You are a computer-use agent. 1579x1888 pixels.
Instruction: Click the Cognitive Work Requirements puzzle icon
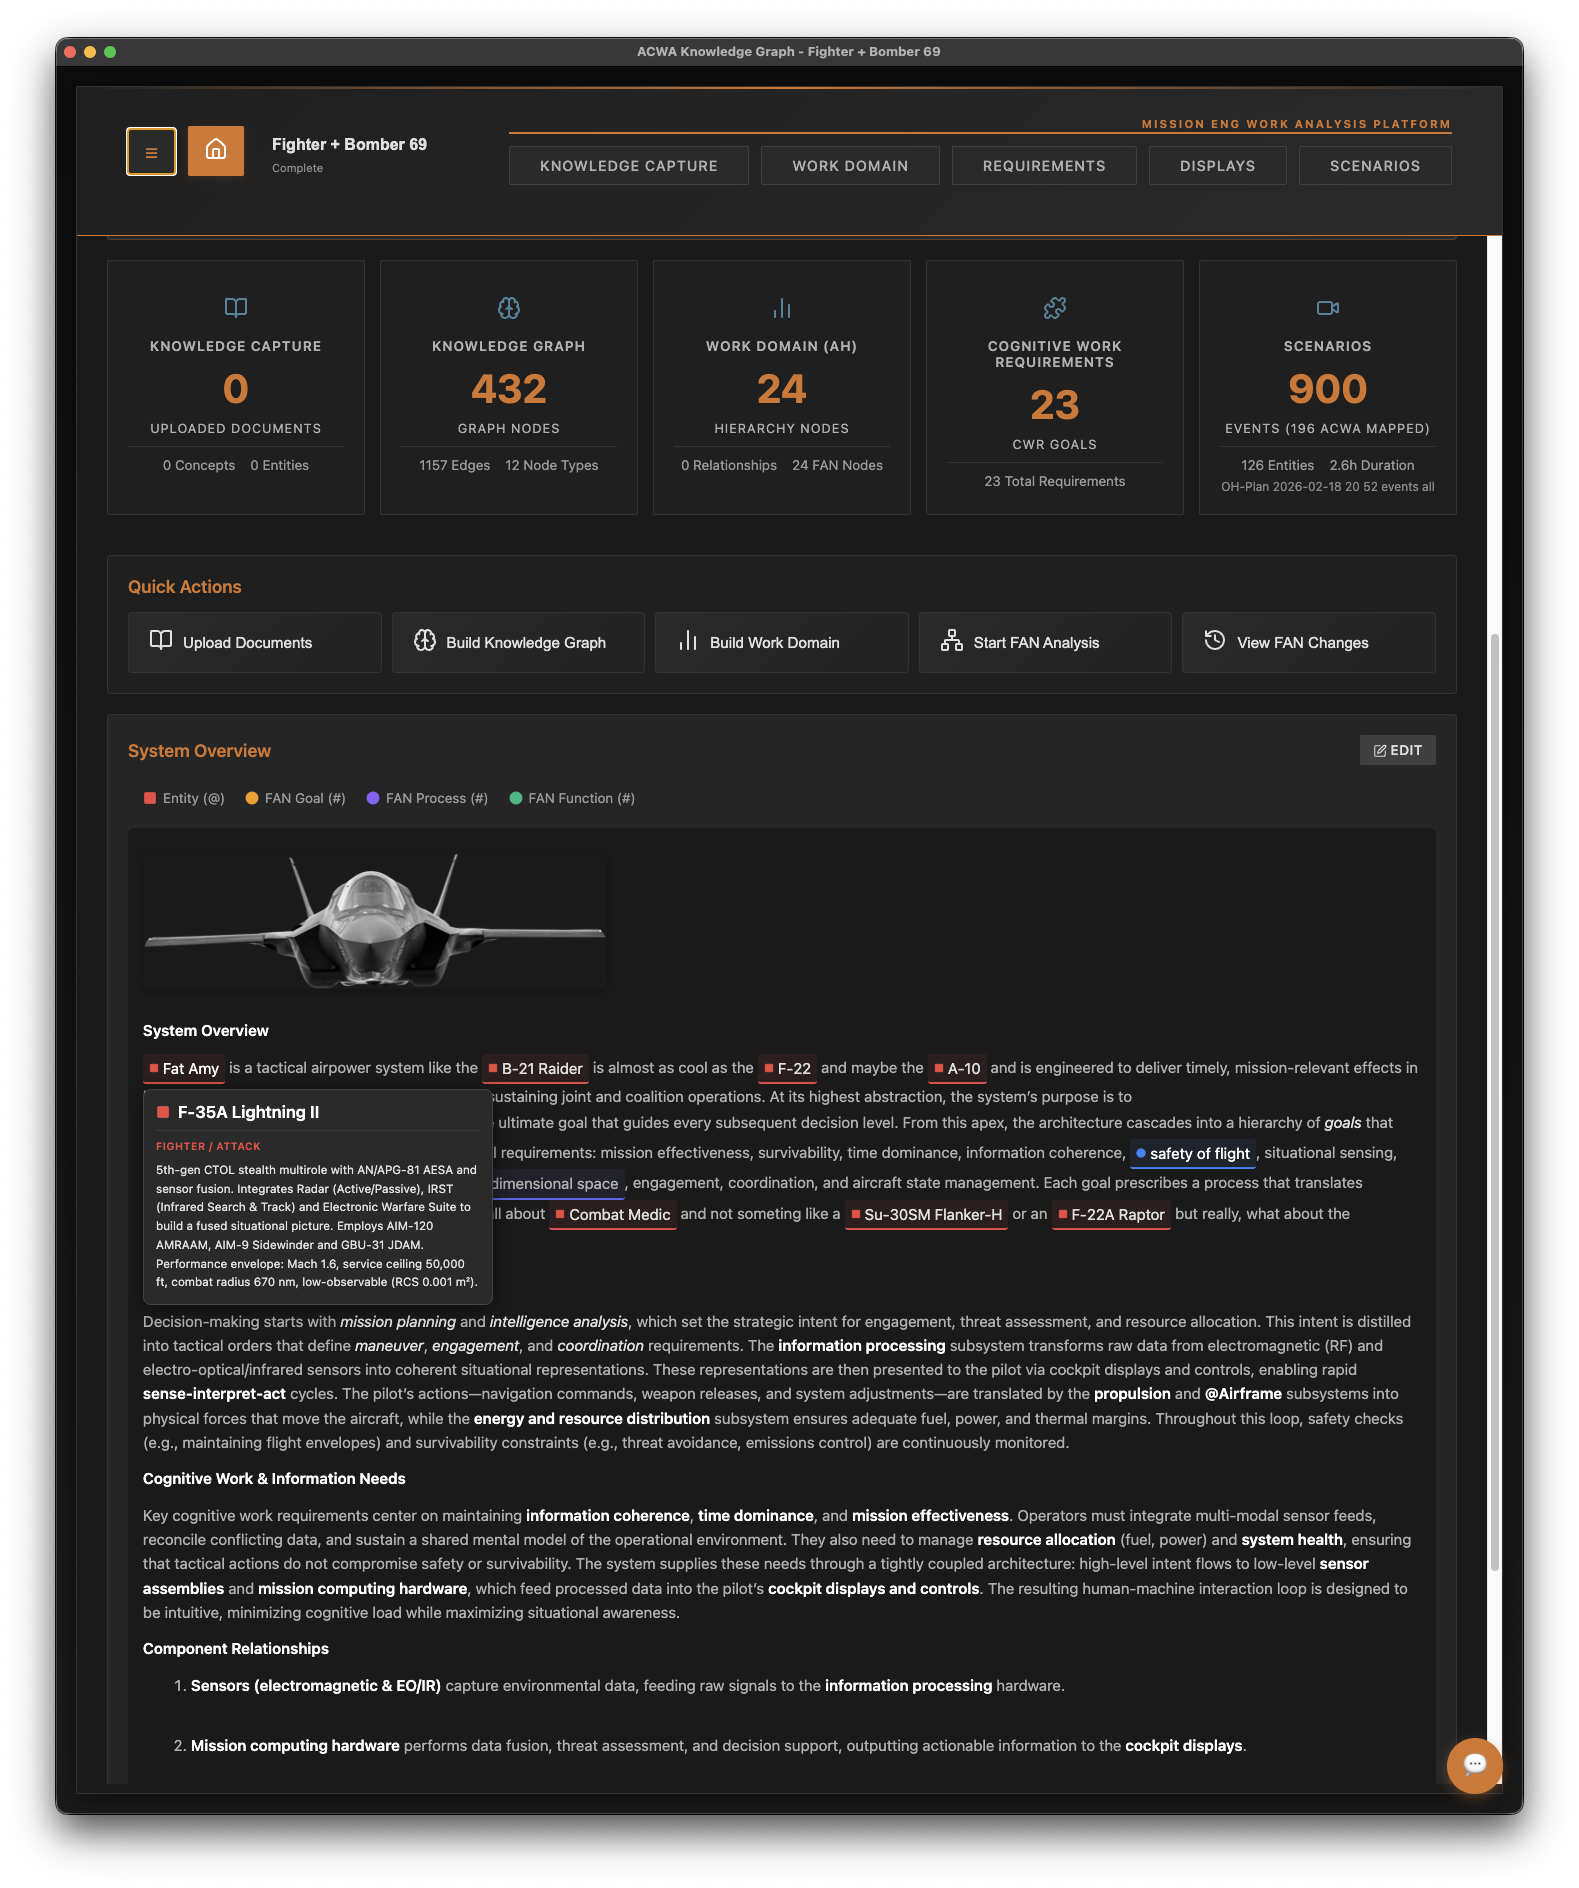tap(1055, 308)
